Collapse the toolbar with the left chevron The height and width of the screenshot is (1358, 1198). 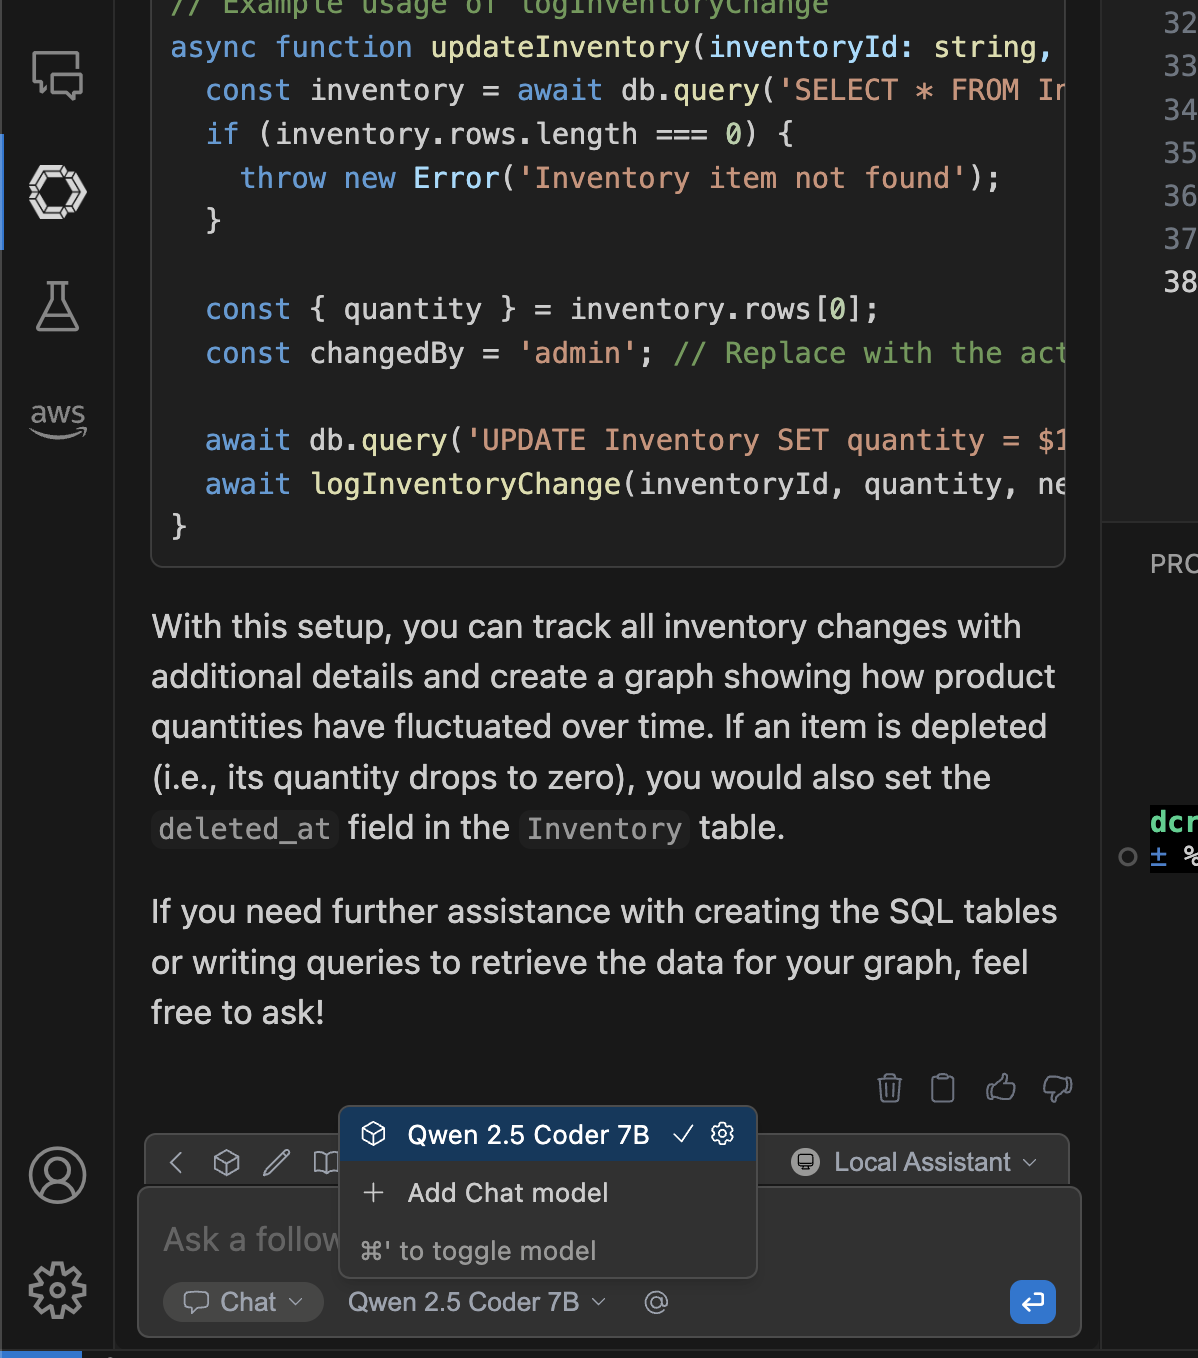(x=177, y=1162)
